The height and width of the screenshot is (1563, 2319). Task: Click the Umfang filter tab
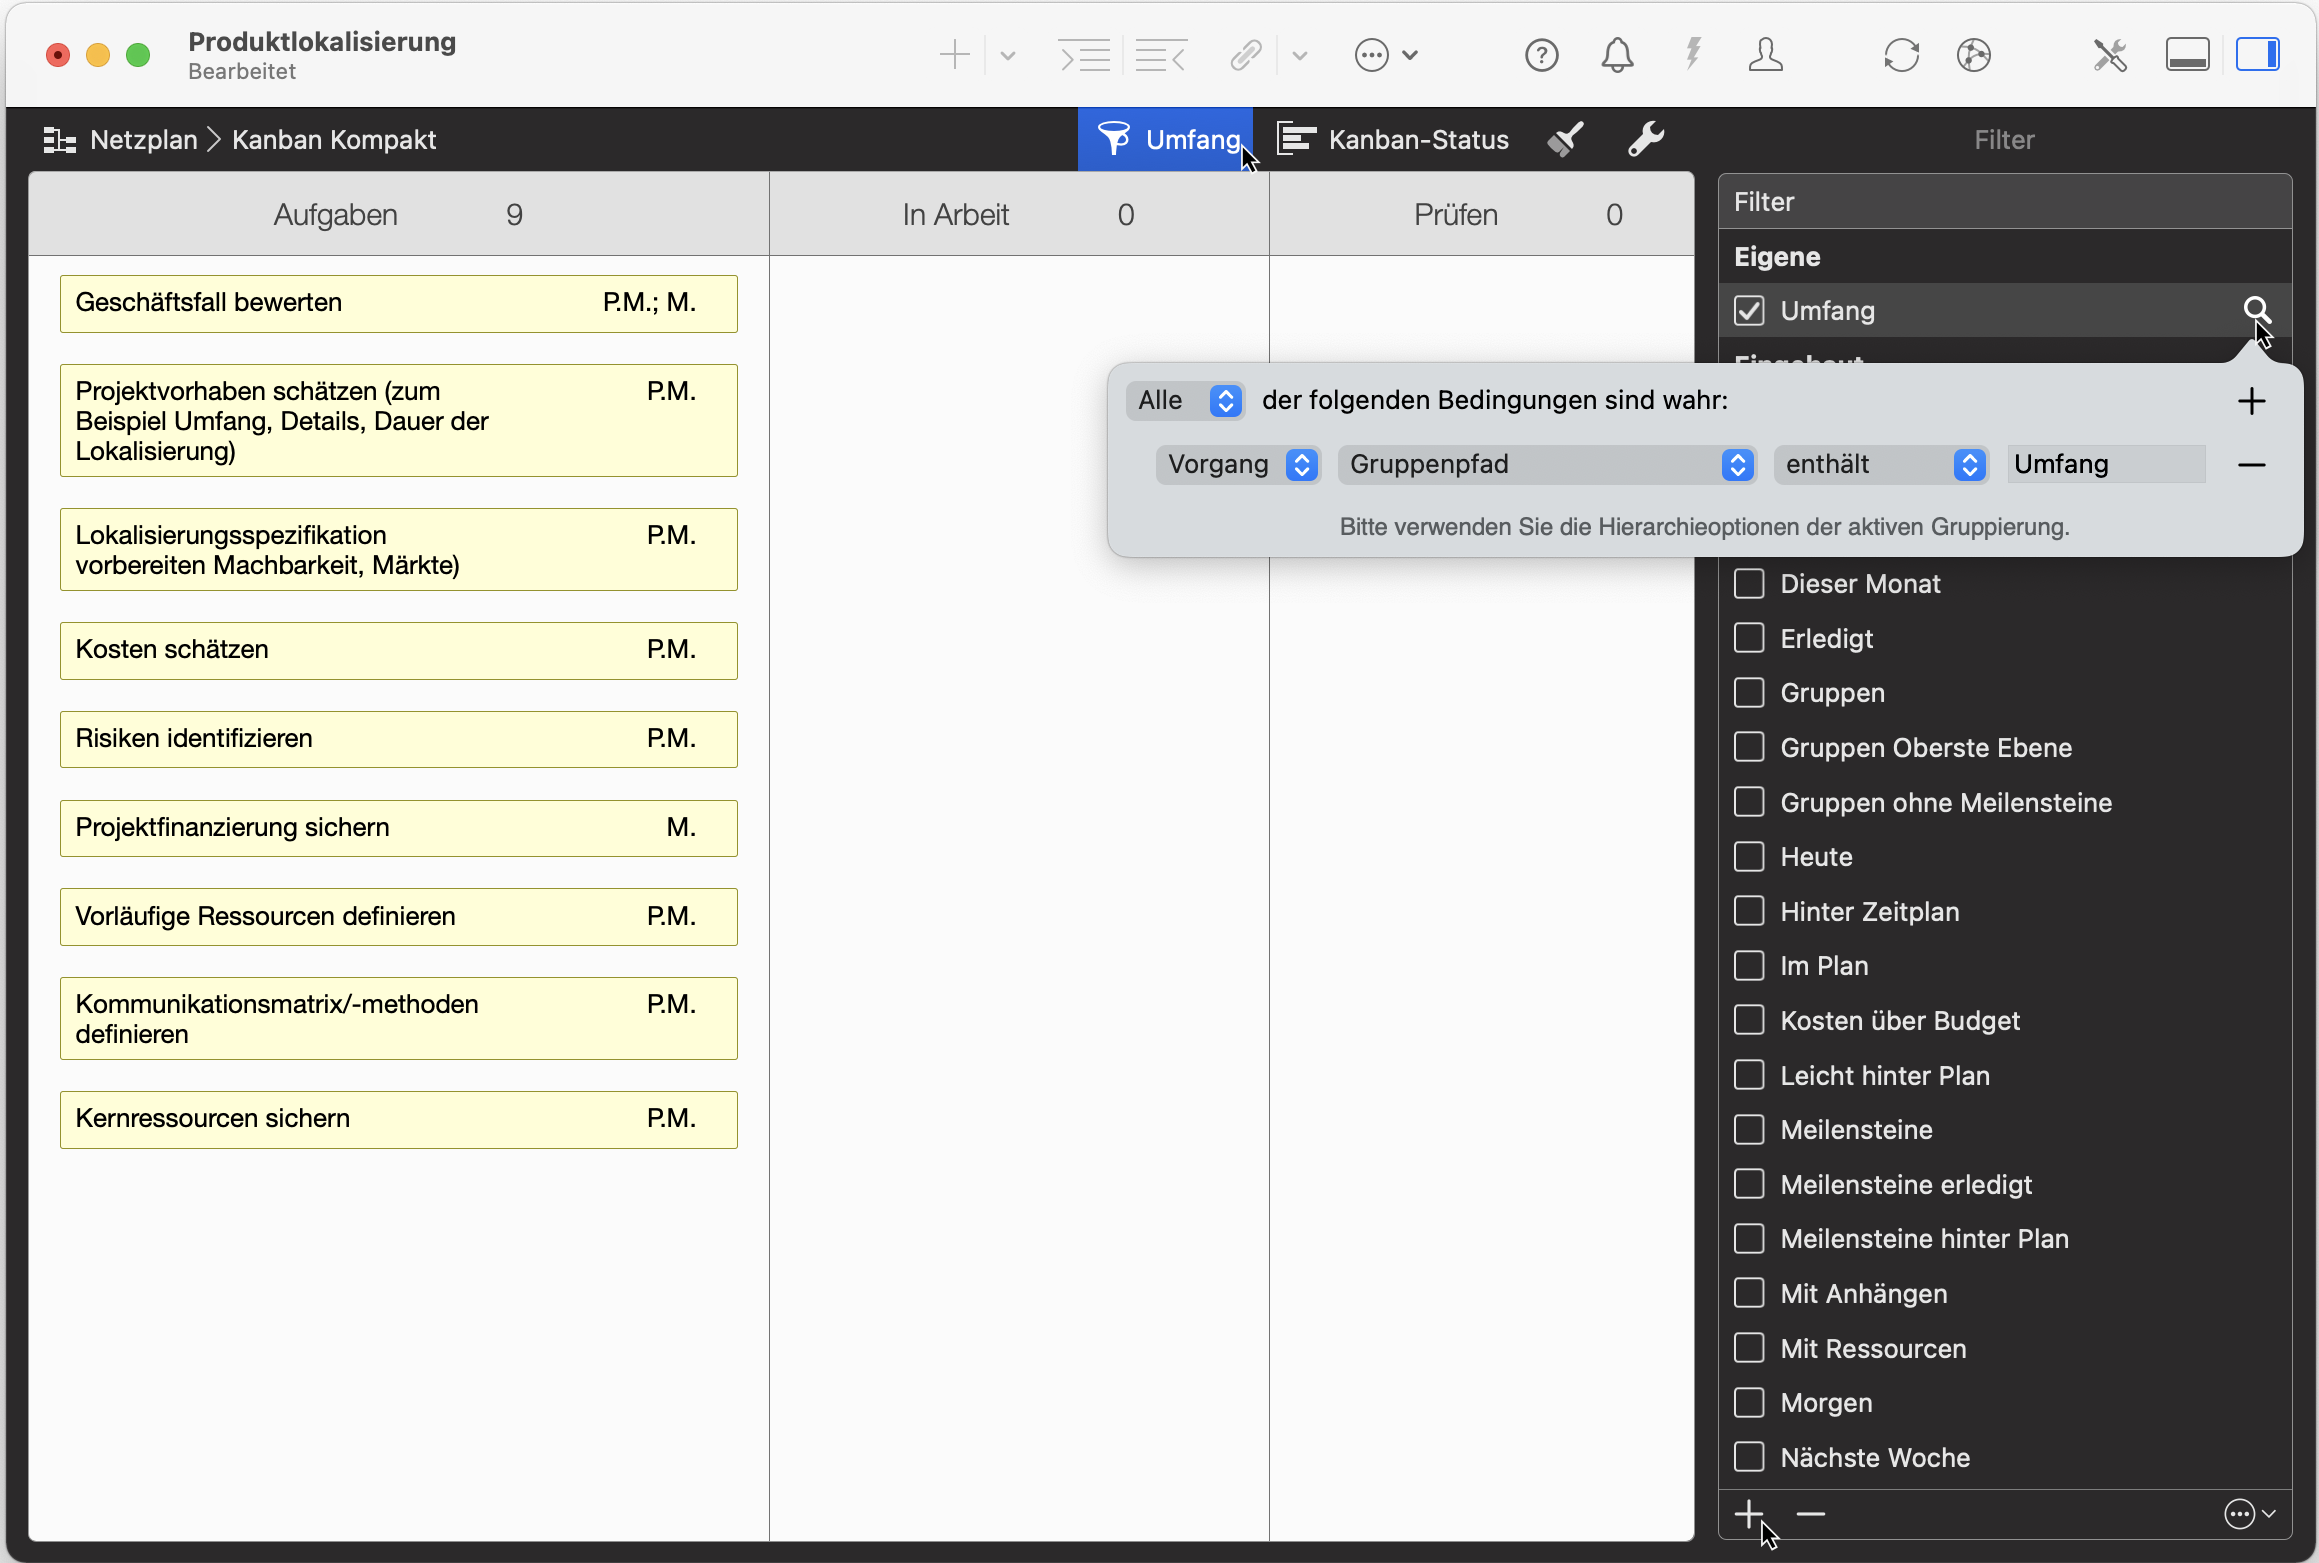click(x=1166, y=139)
